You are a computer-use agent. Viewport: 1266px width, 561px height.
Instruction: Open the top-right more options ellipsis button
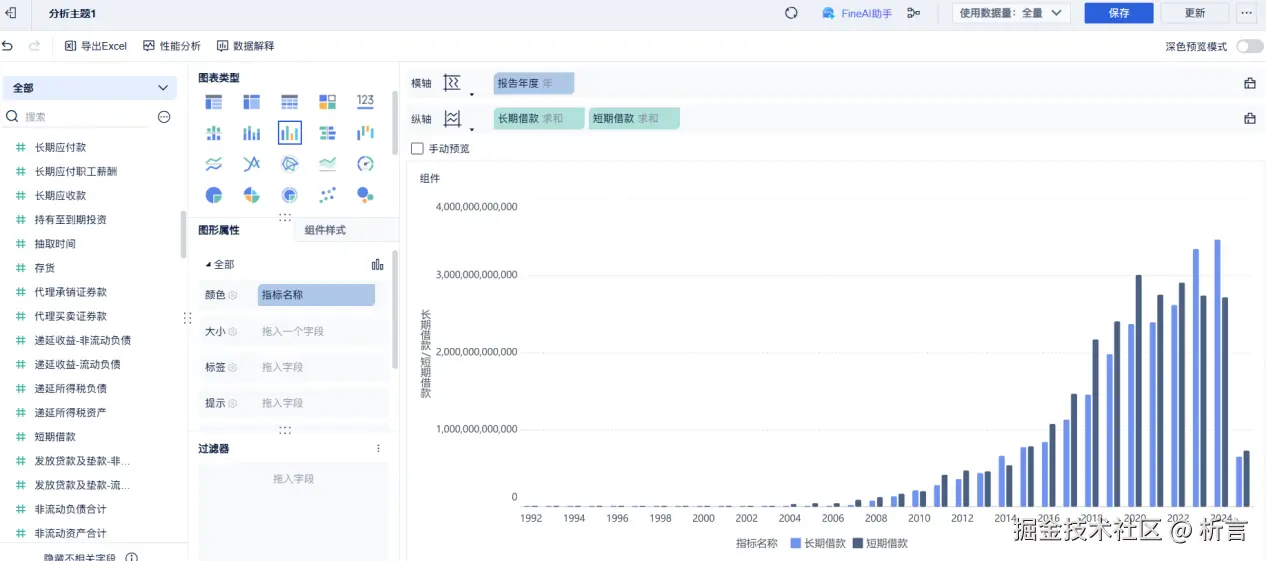coord(1246,13)
